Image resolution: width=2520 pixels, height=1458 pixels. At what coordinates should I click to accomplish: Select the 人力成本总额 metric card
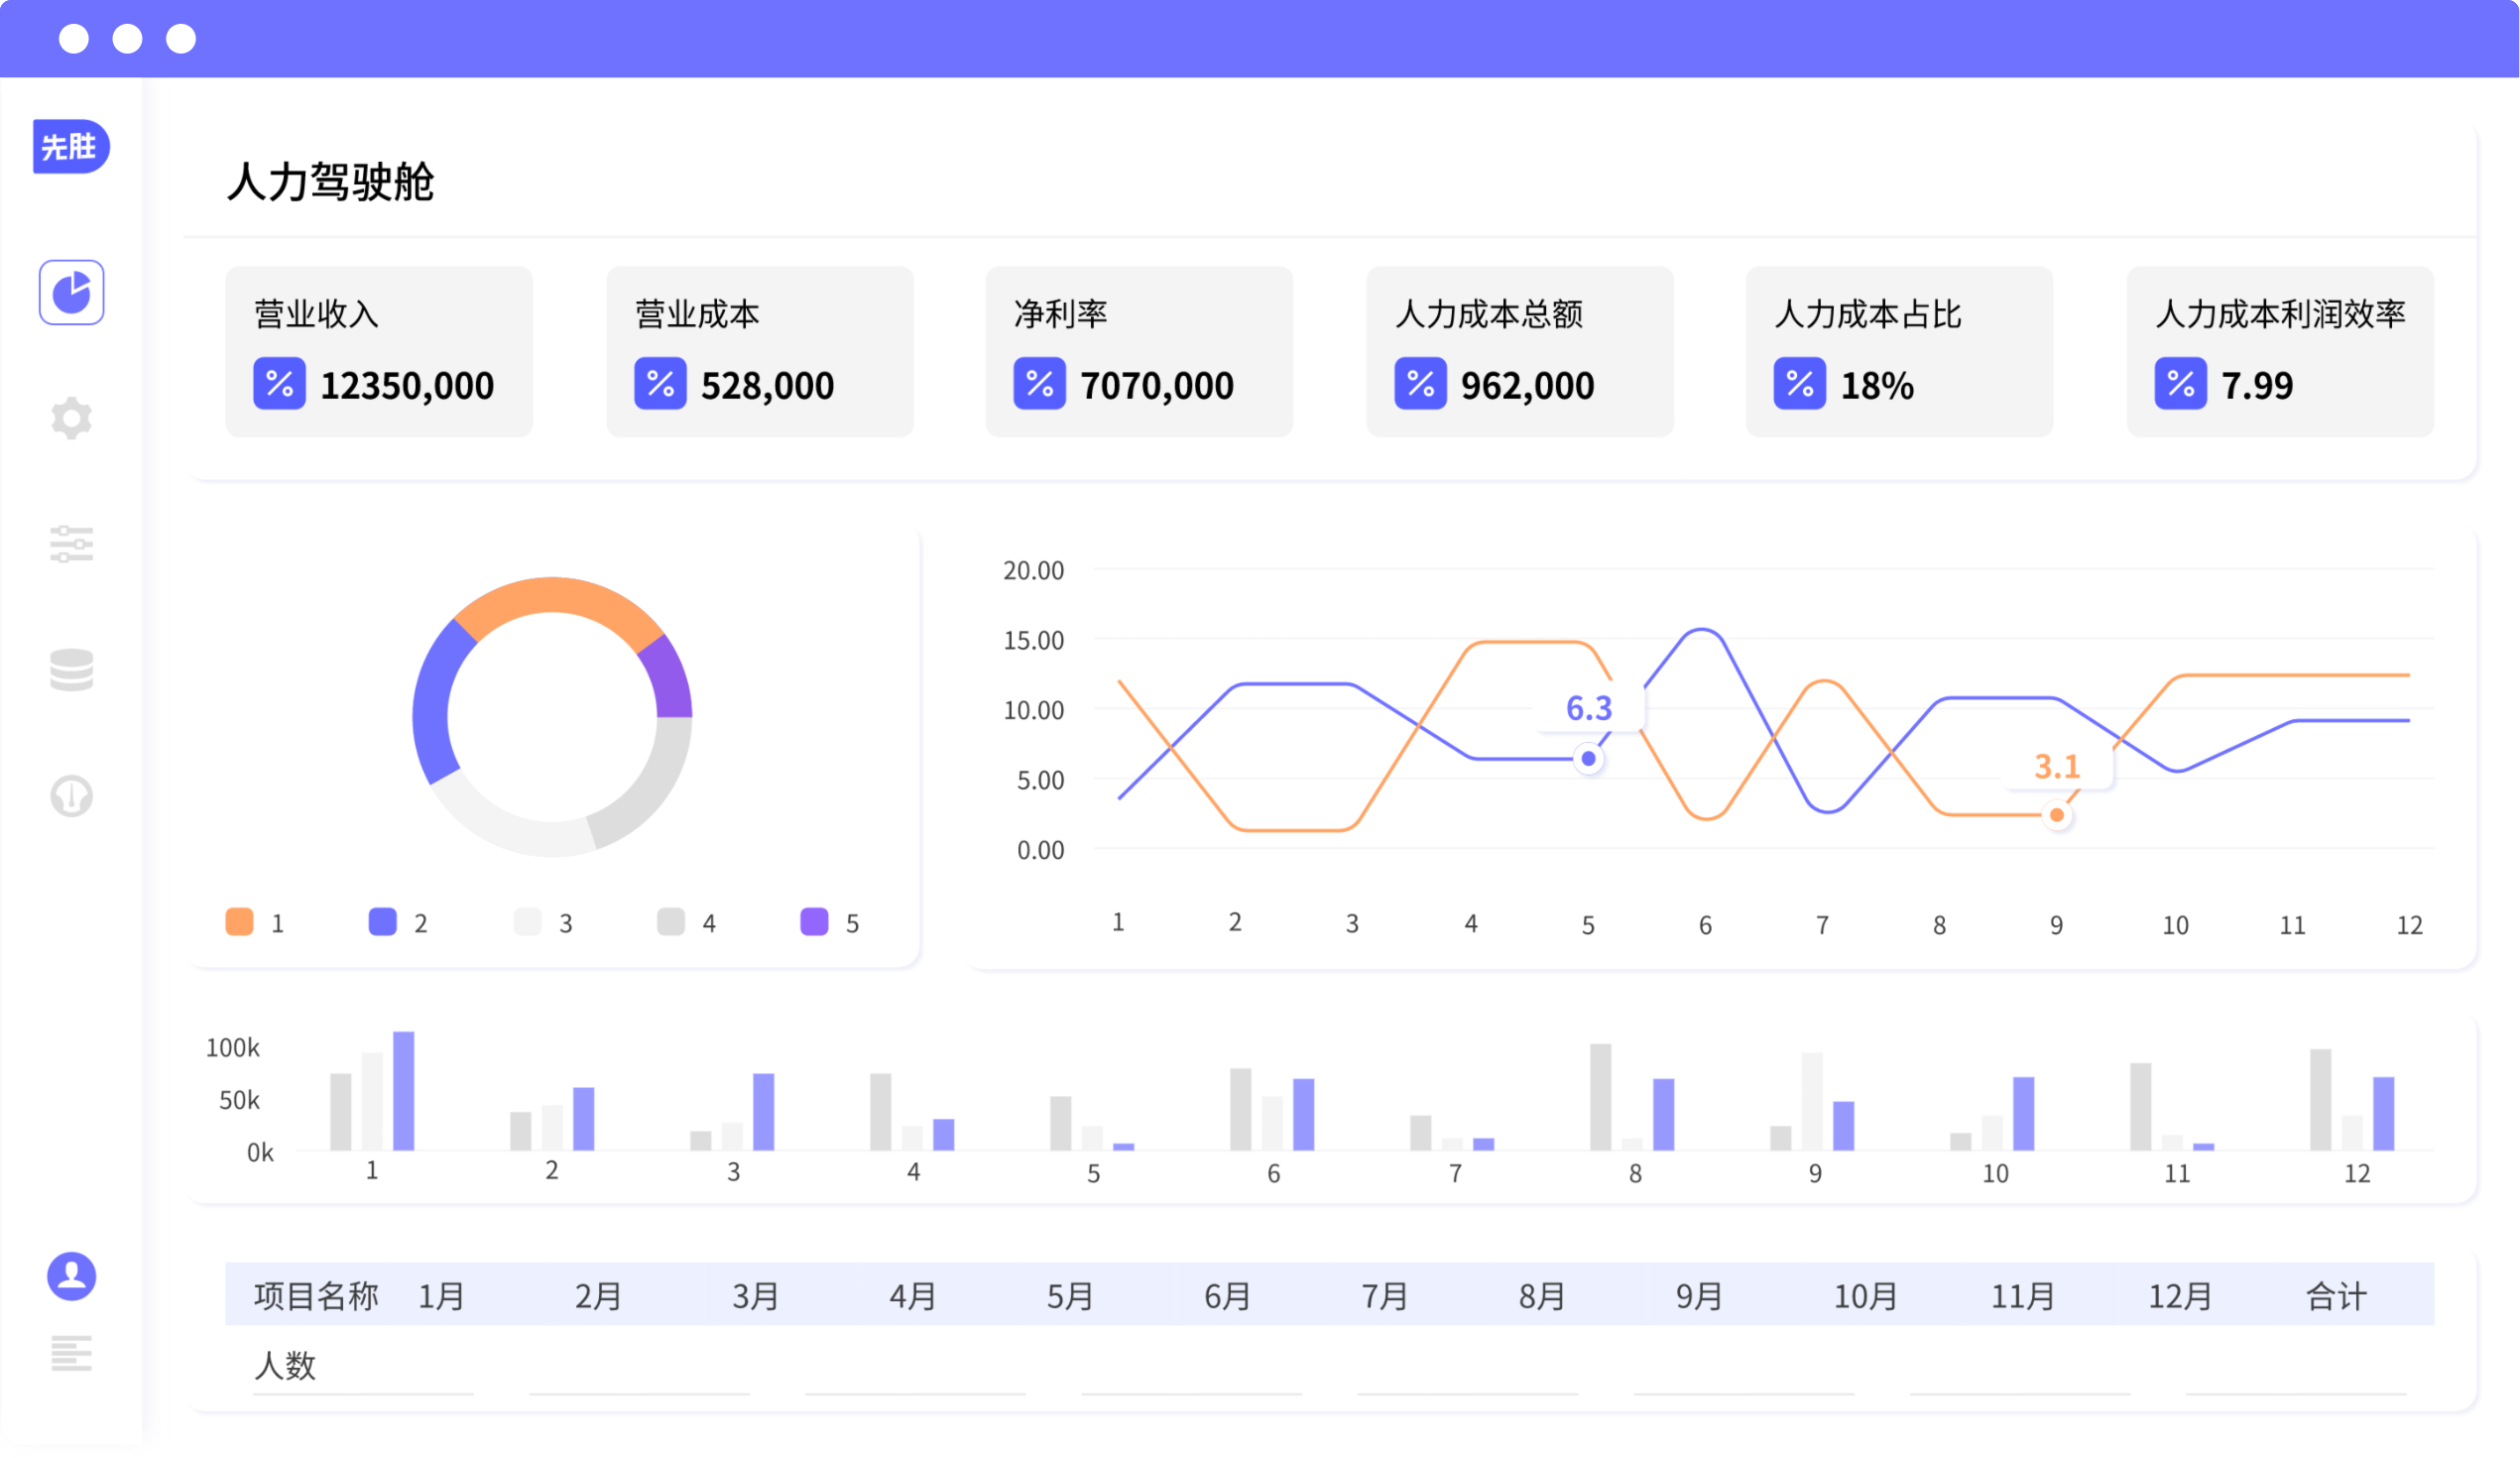(1519, 351)
